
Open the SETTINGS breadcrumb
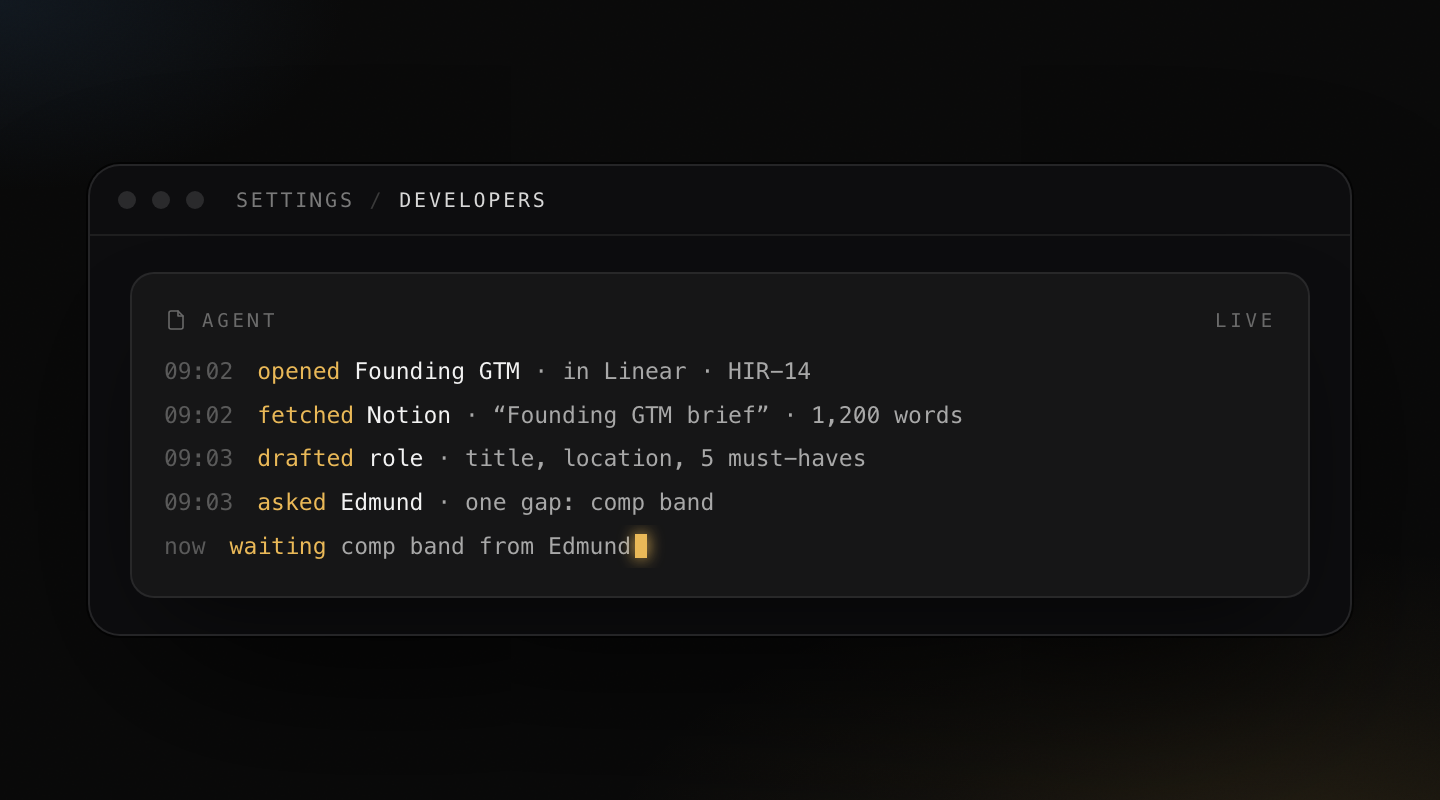click(295, 200)
